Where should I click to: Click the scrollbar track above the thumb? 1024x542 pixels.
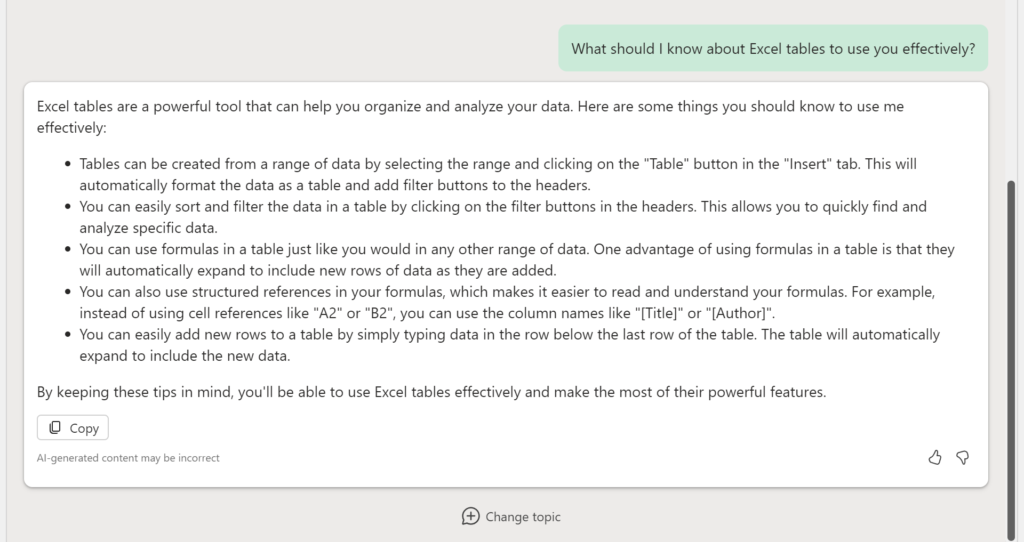[1011, 90]
